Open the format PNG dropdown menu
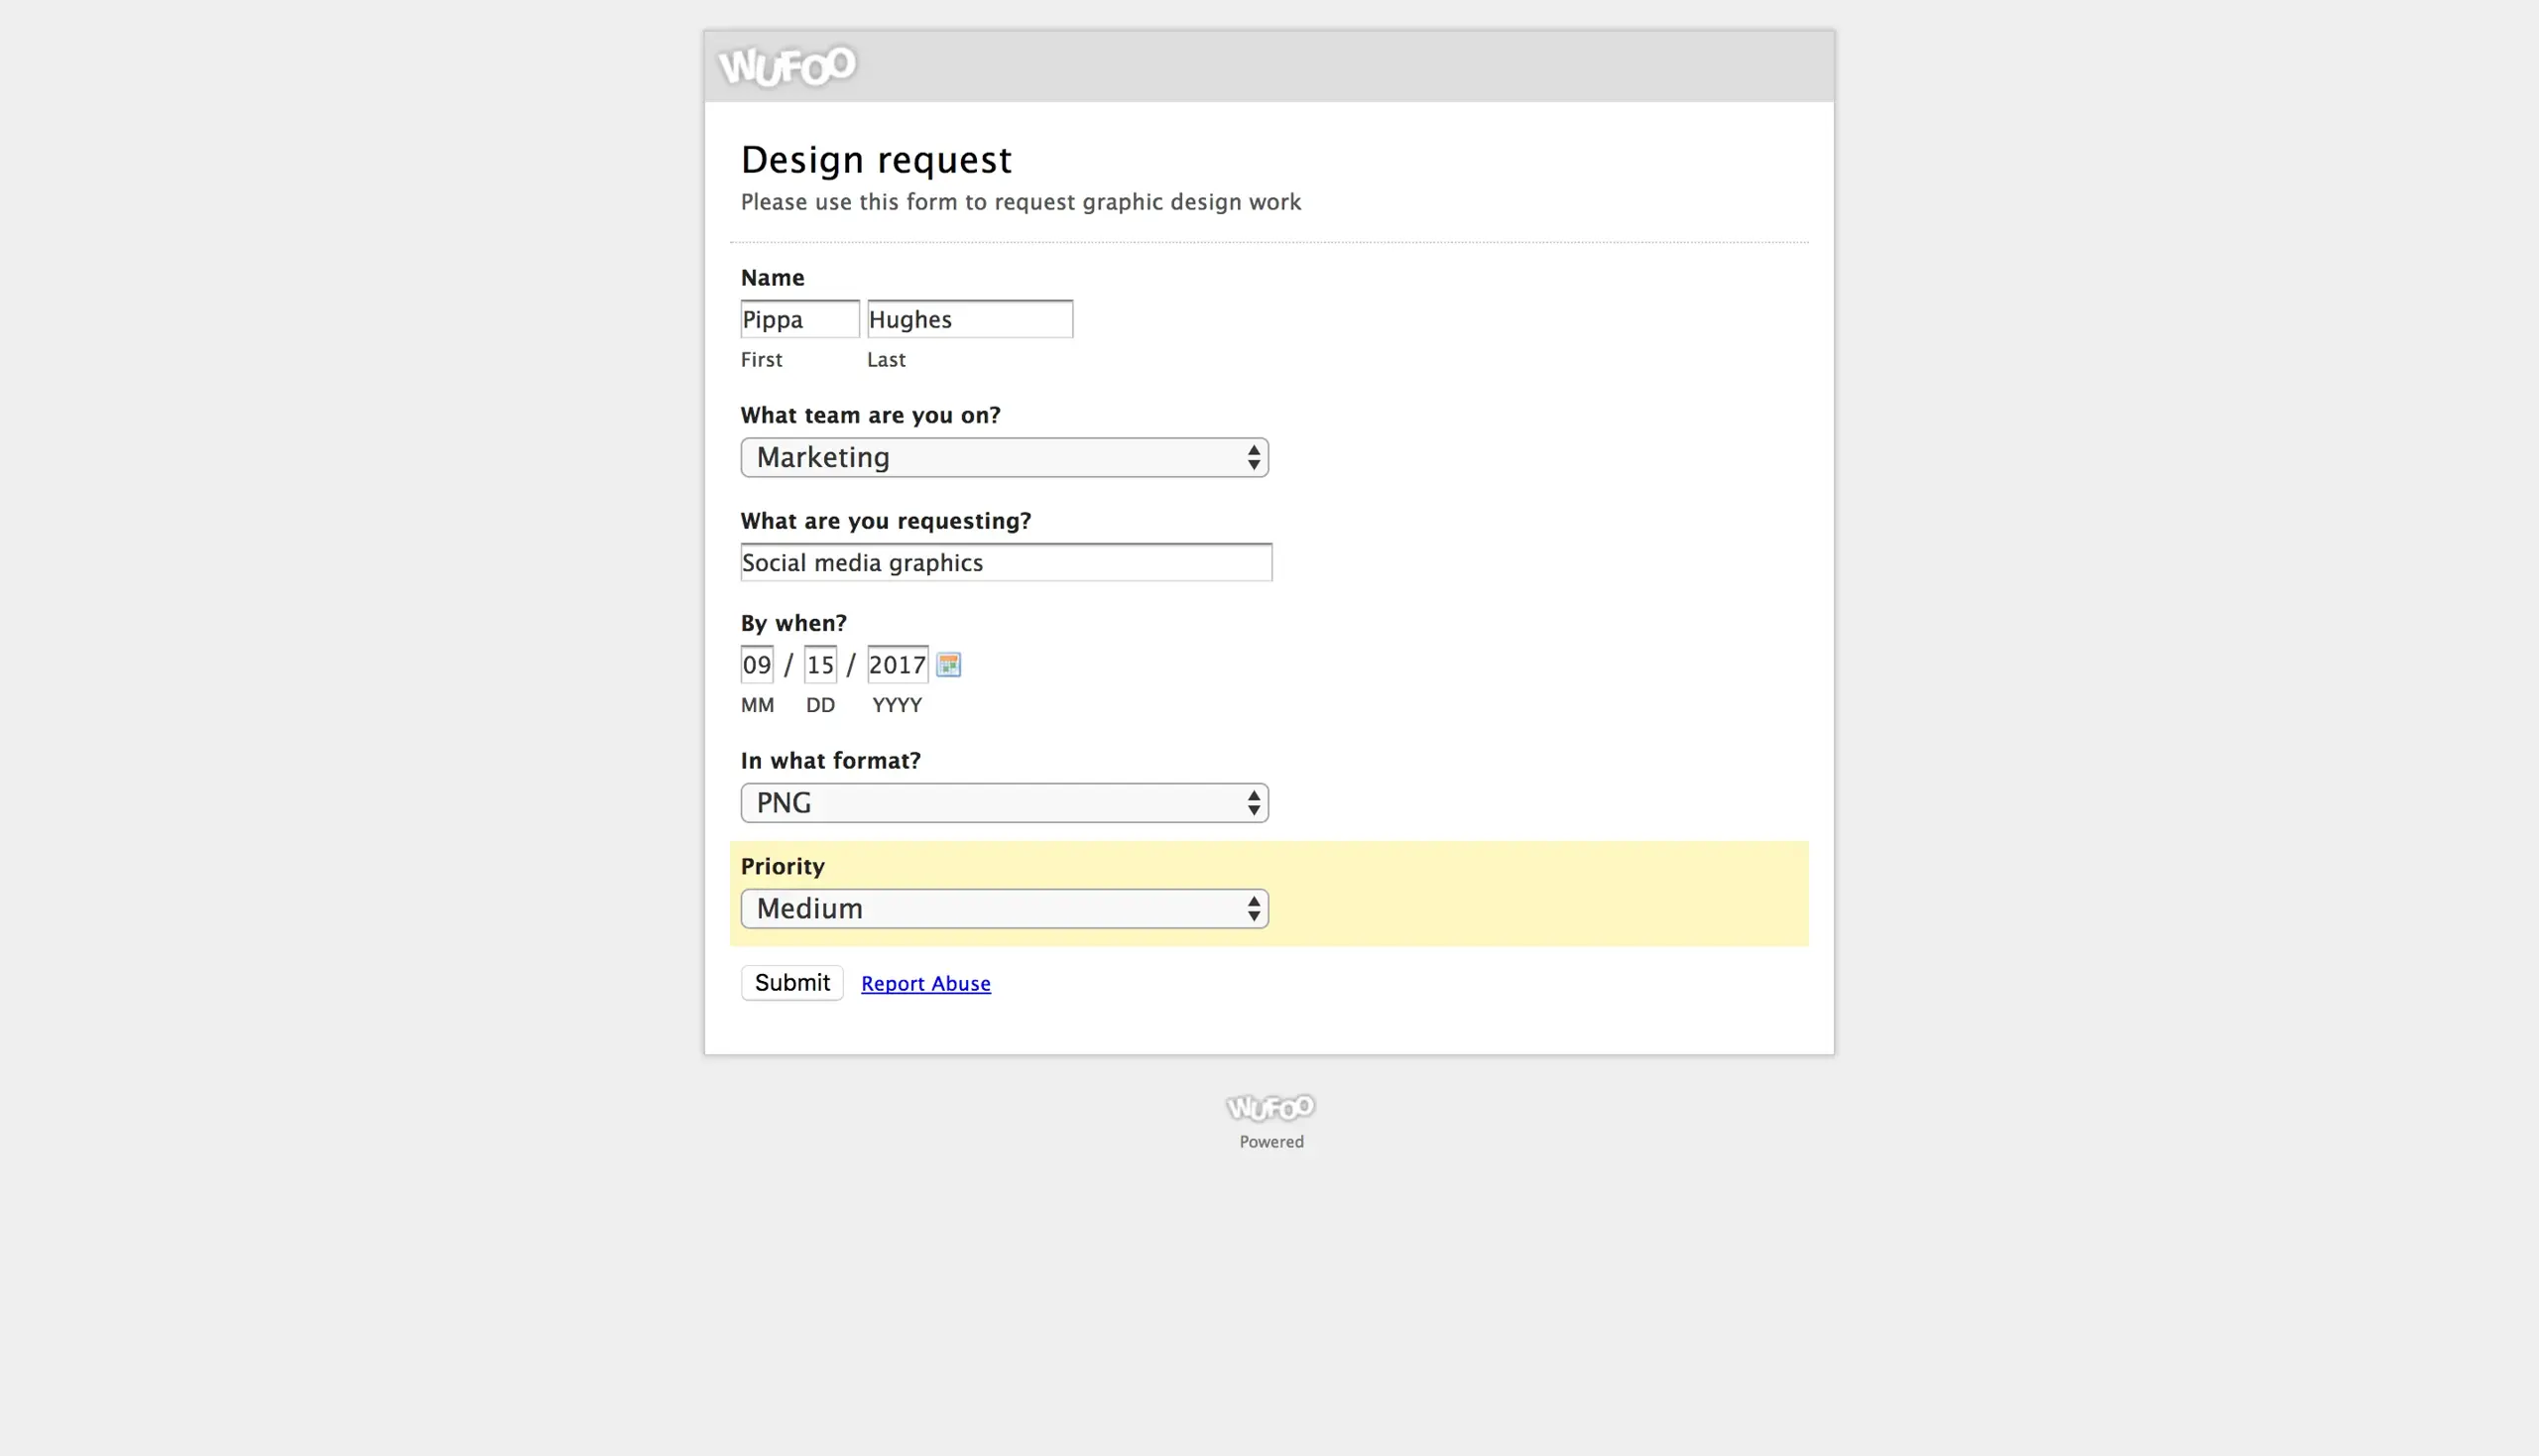 [1003, 802]
